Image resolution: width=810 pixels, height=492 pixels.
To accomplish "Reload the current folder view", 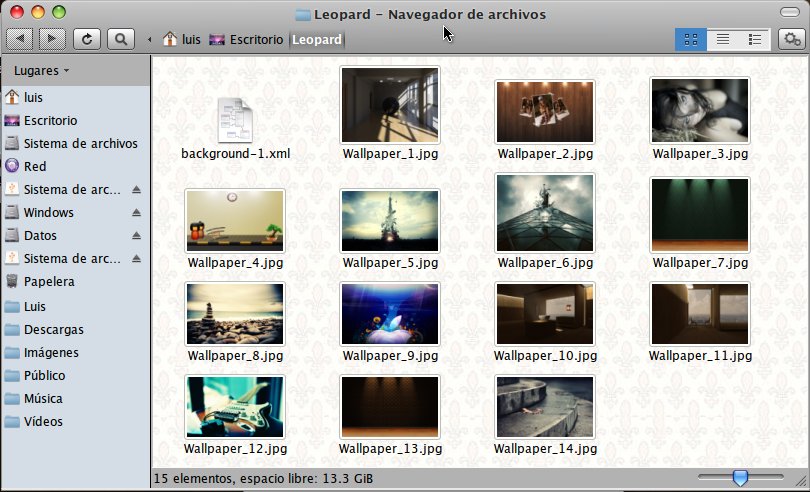I will 87,39.
